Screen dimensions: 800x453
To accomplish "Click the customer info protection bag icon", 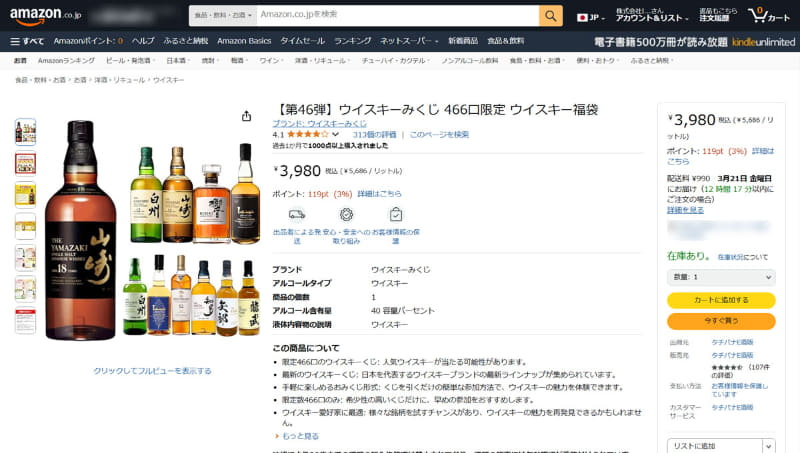I will (x=396, y=214).
